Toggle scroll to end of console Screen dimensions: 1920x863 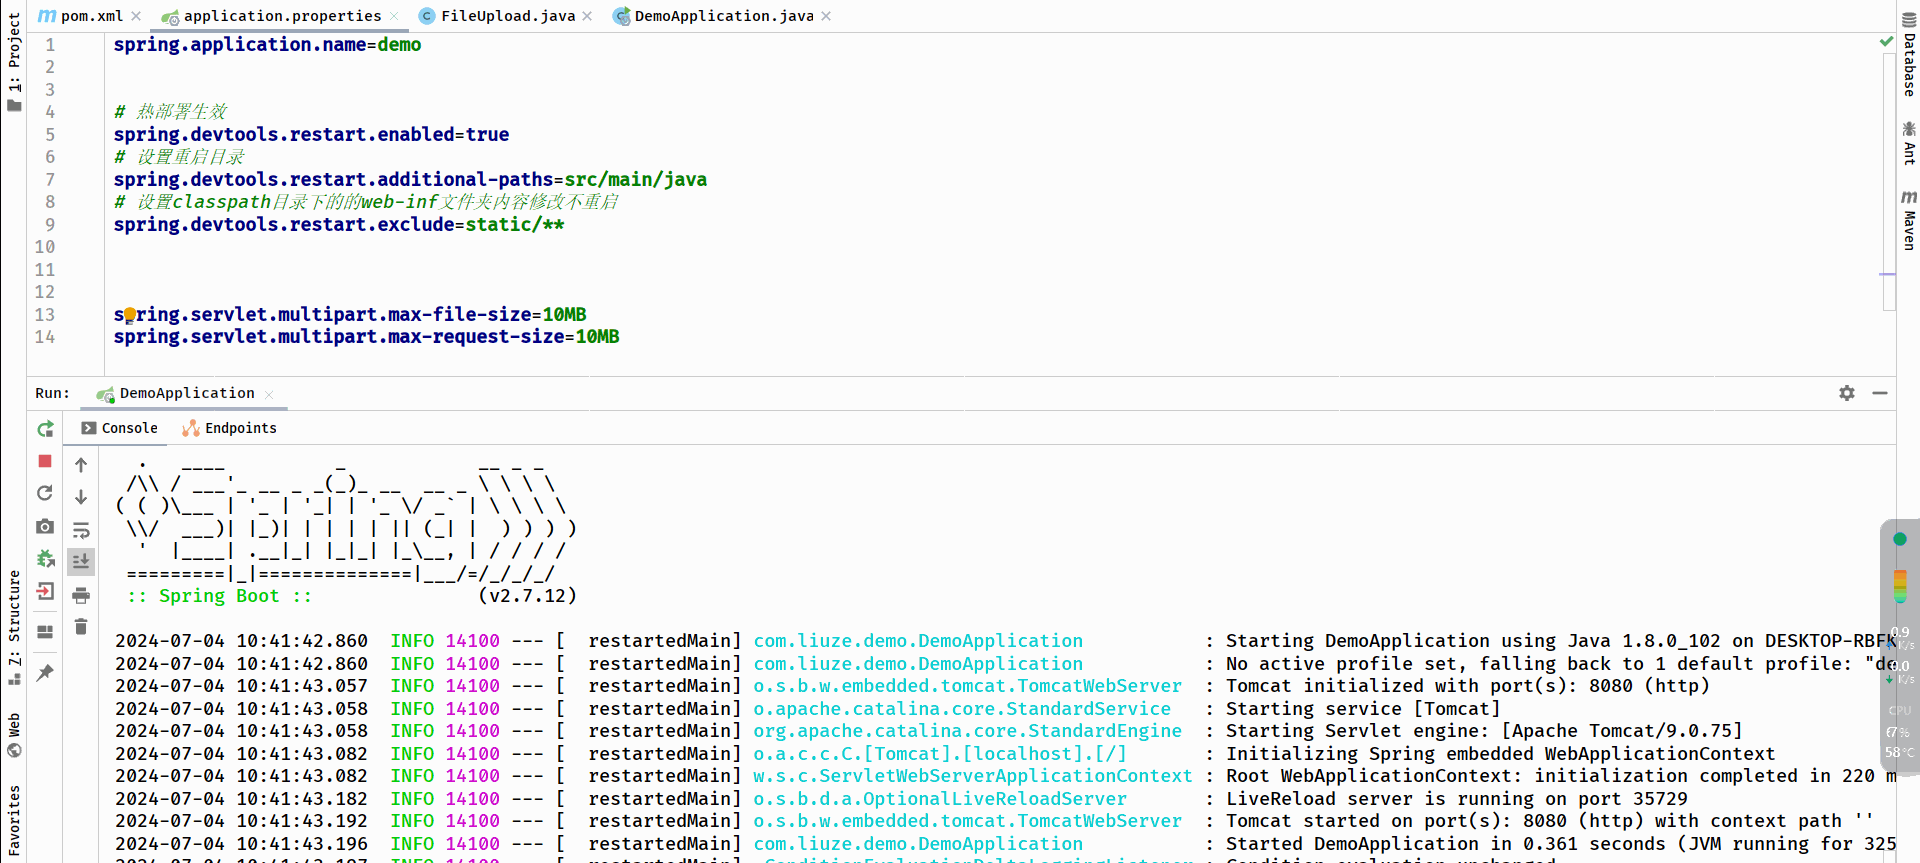tap(81, 562)
